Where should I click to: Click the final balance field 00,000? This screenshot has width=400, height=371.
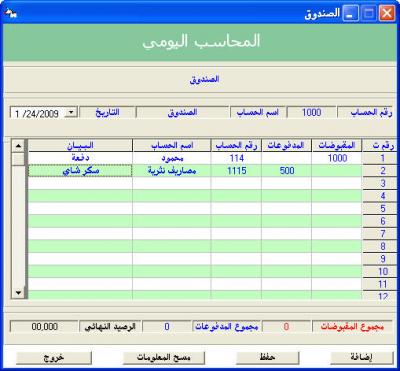[44, 327]
